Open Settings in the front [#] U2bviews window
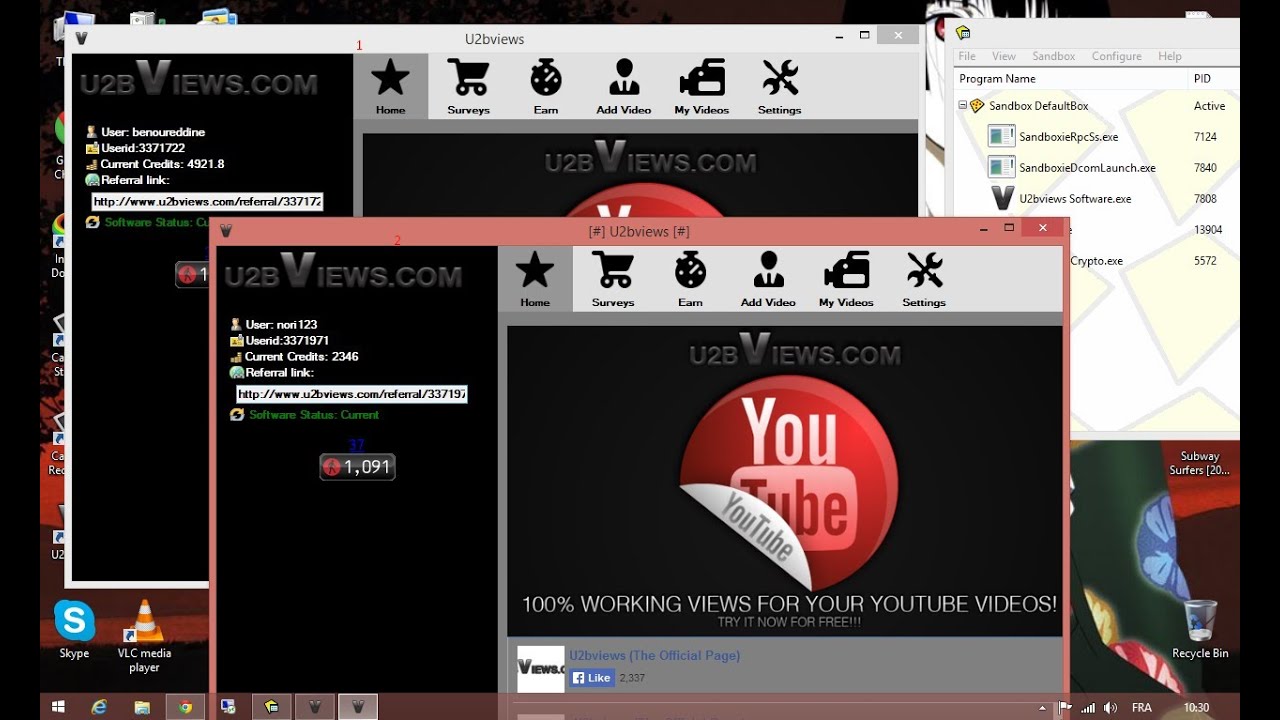 coord(924,279)
